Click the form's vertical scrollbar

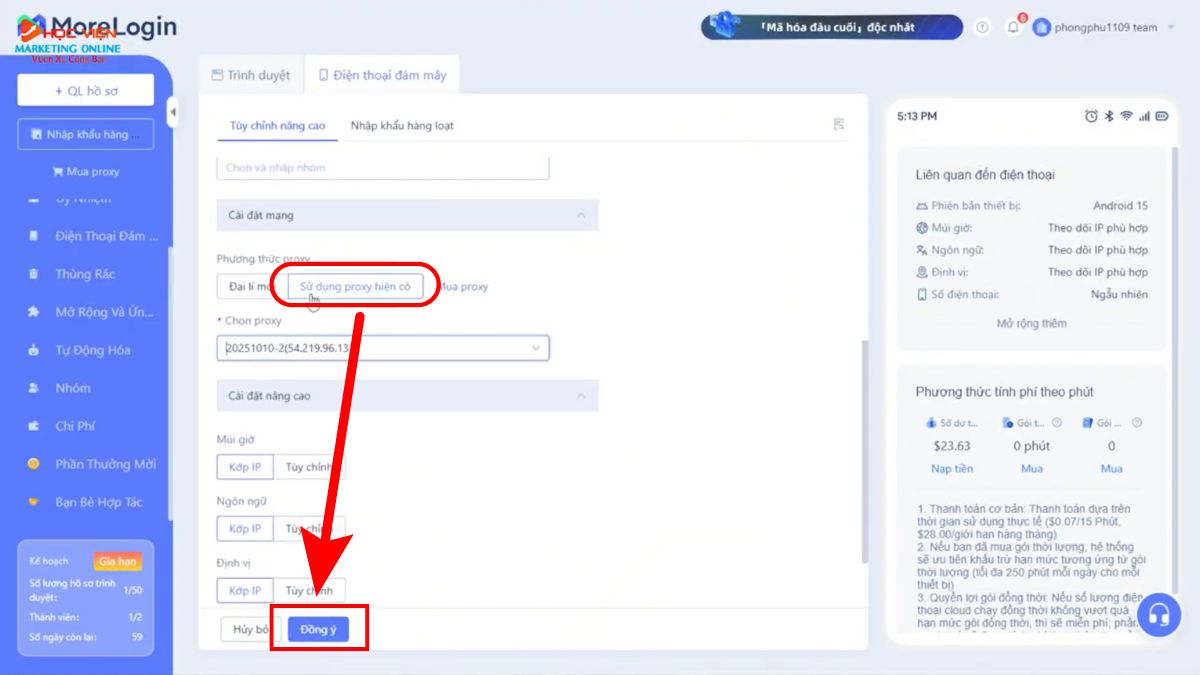[864, 450]
